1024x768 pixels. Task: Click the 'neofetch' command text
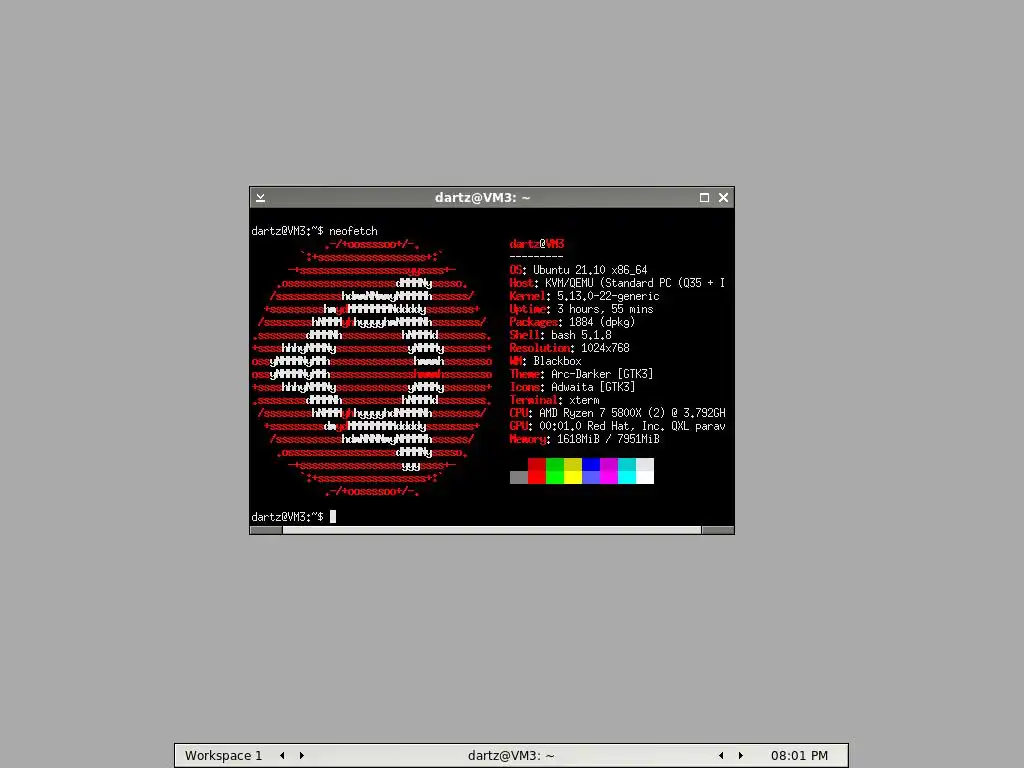(x=353, y=231)
